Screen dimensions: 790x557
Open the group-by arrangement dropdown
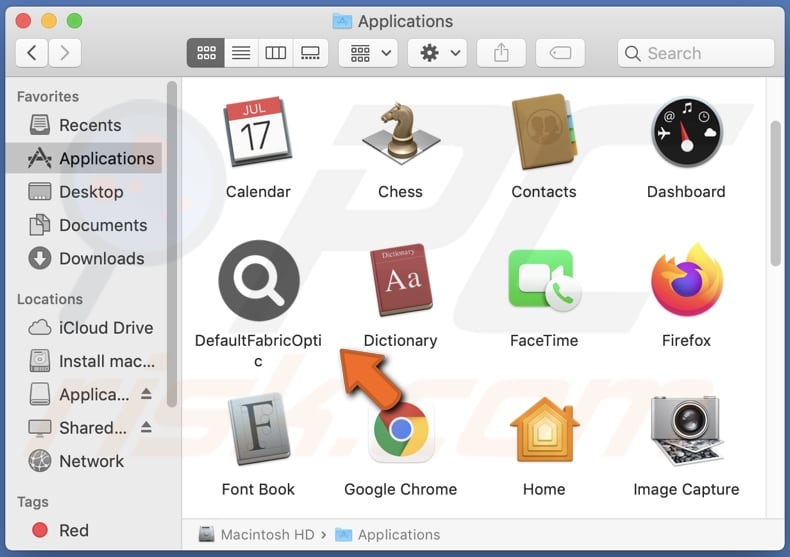(x=368, y=53)
